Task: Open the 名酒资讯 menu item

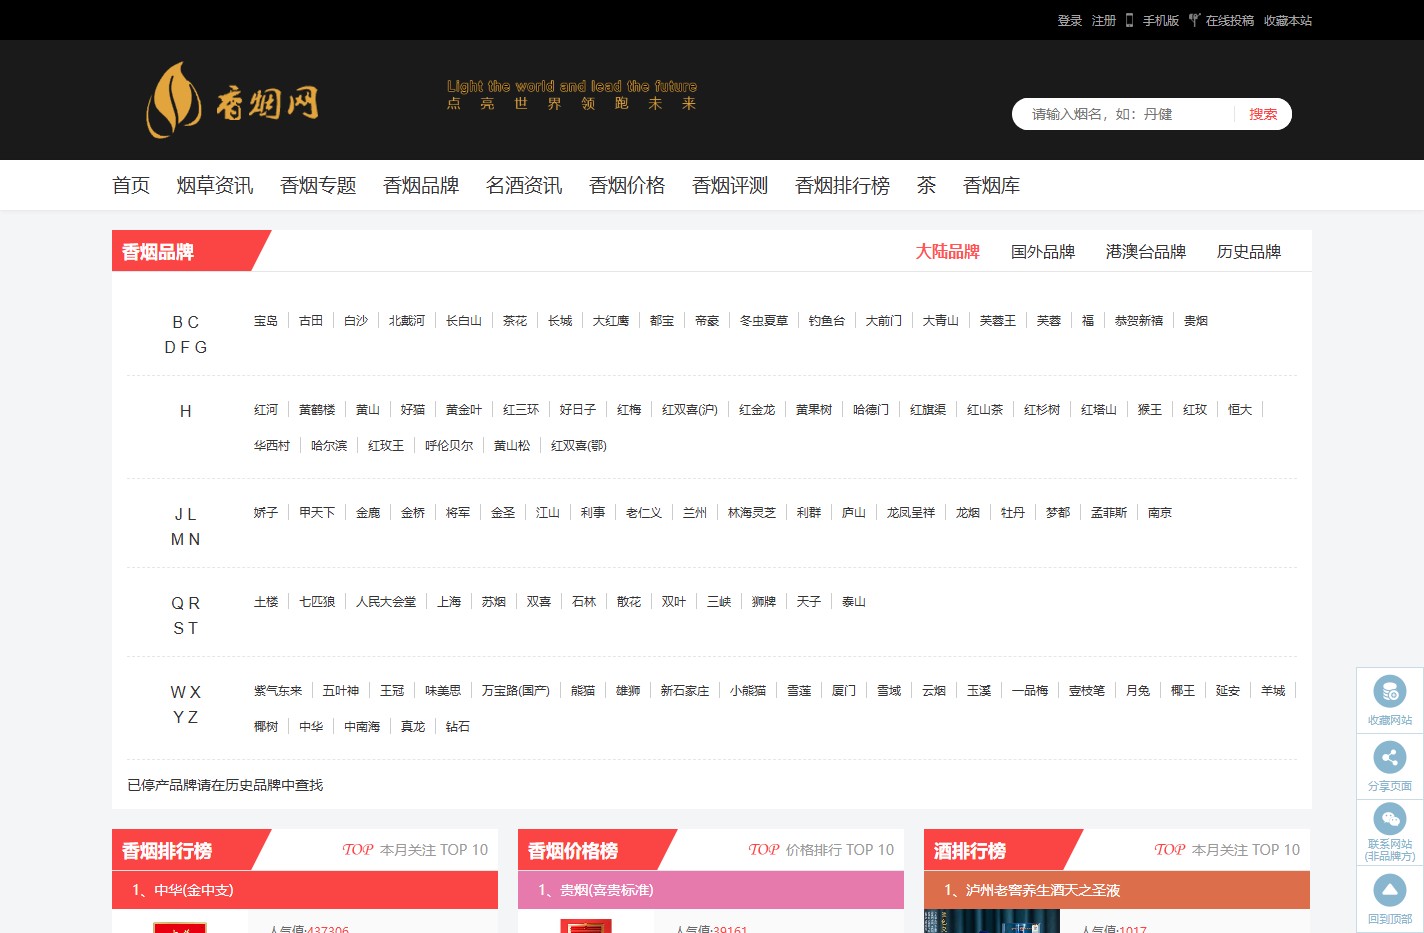Action: click(x=524, y=185)
